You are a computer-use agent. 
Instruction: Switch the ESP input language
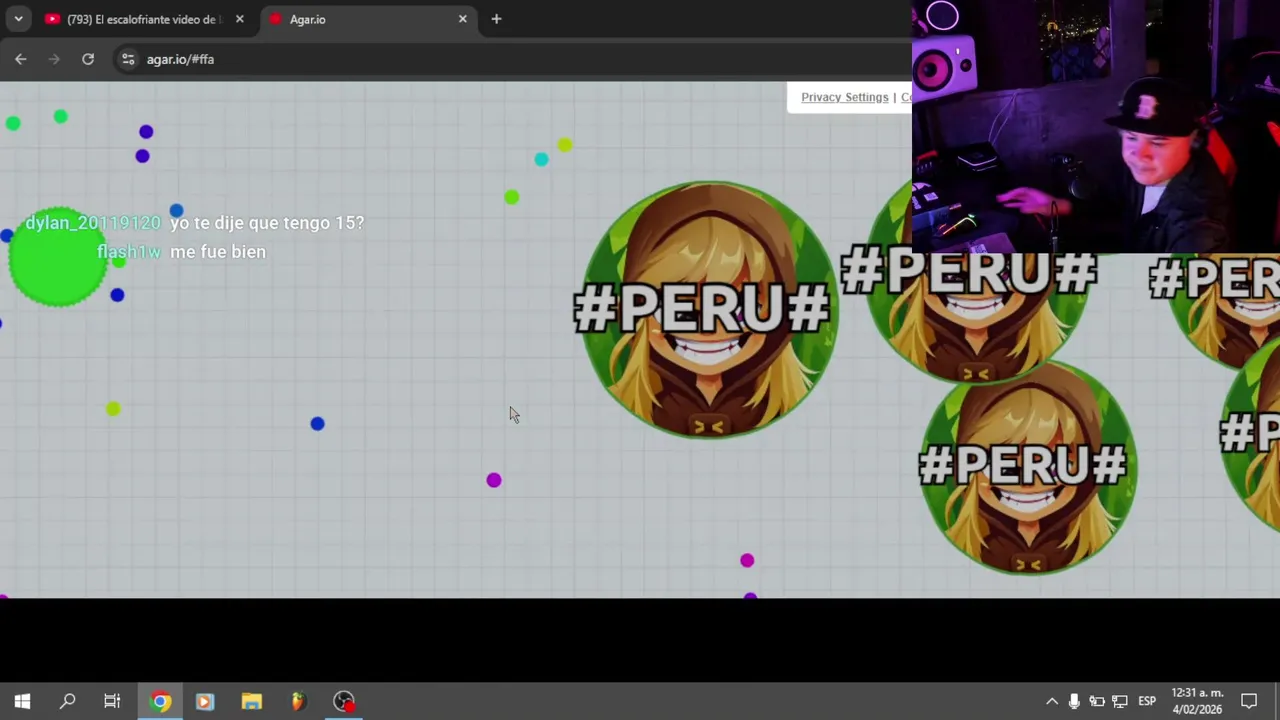tap(1147, 701)
